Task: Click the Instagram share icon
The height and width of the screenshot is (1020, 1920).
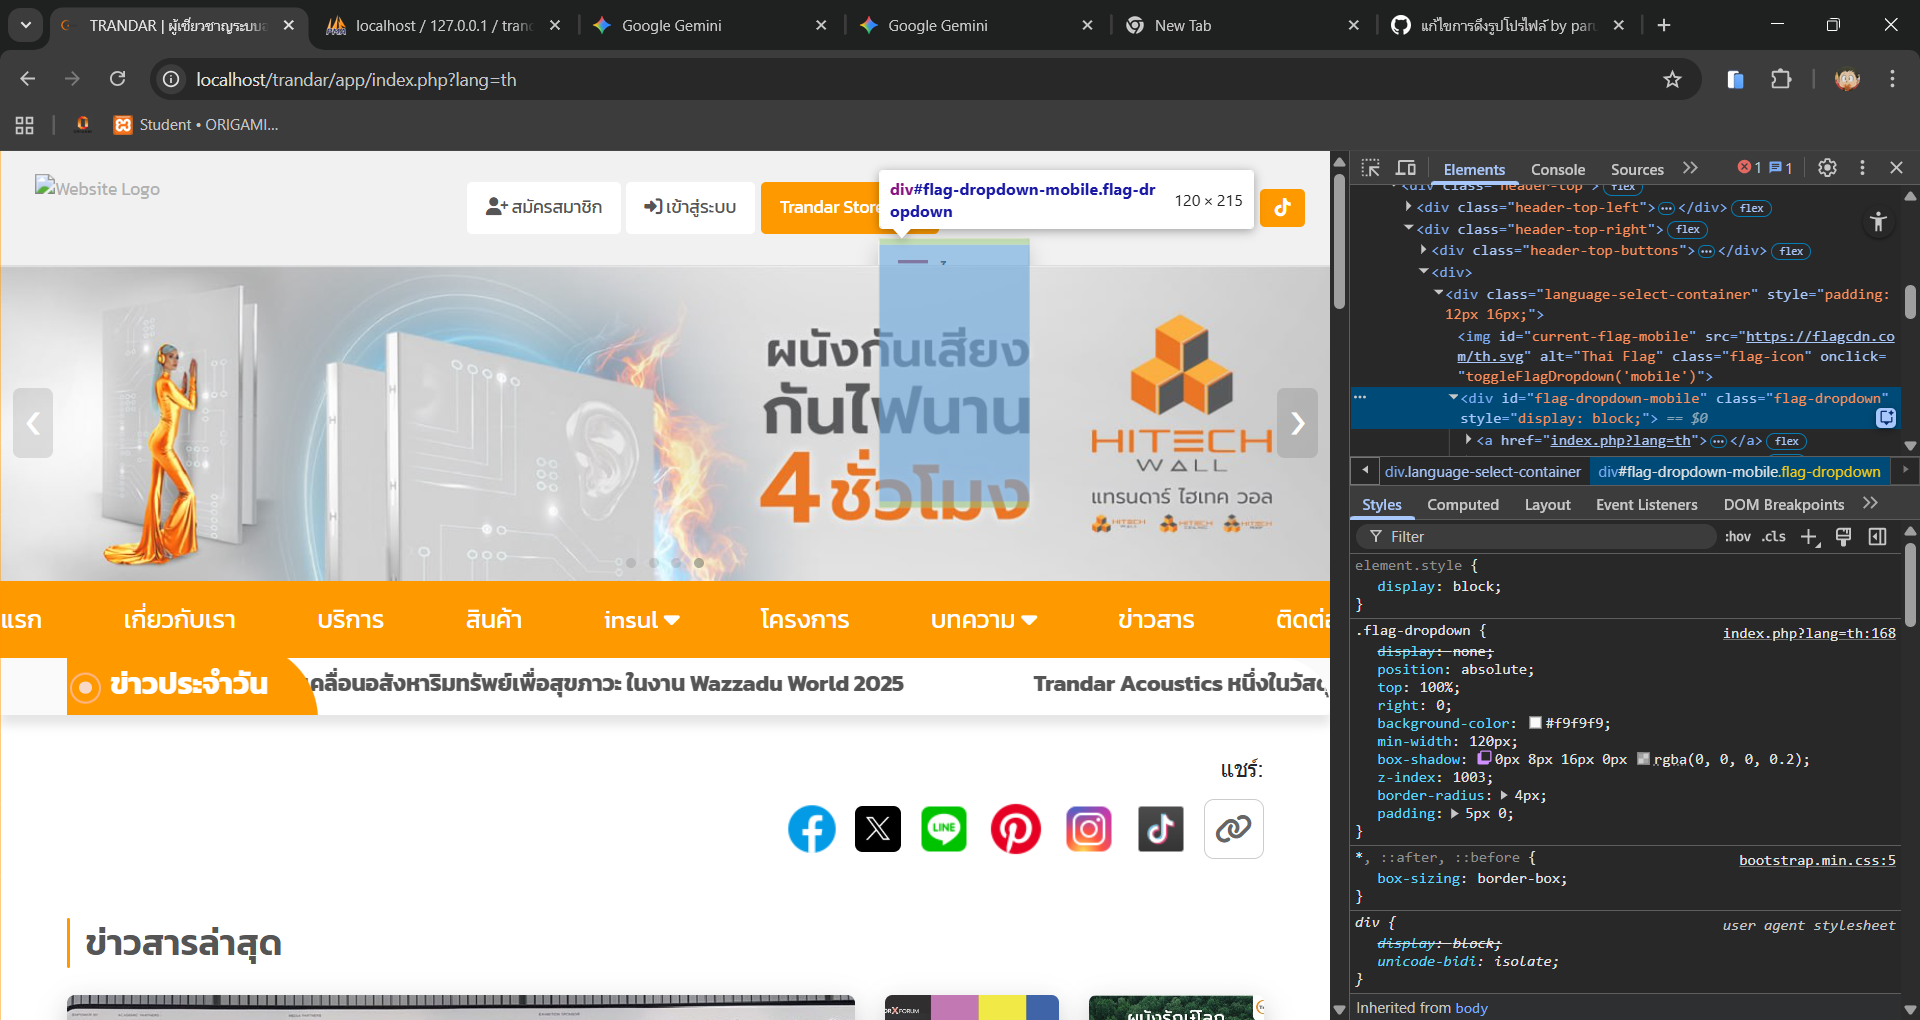Action: click(x=1088, y=829)
